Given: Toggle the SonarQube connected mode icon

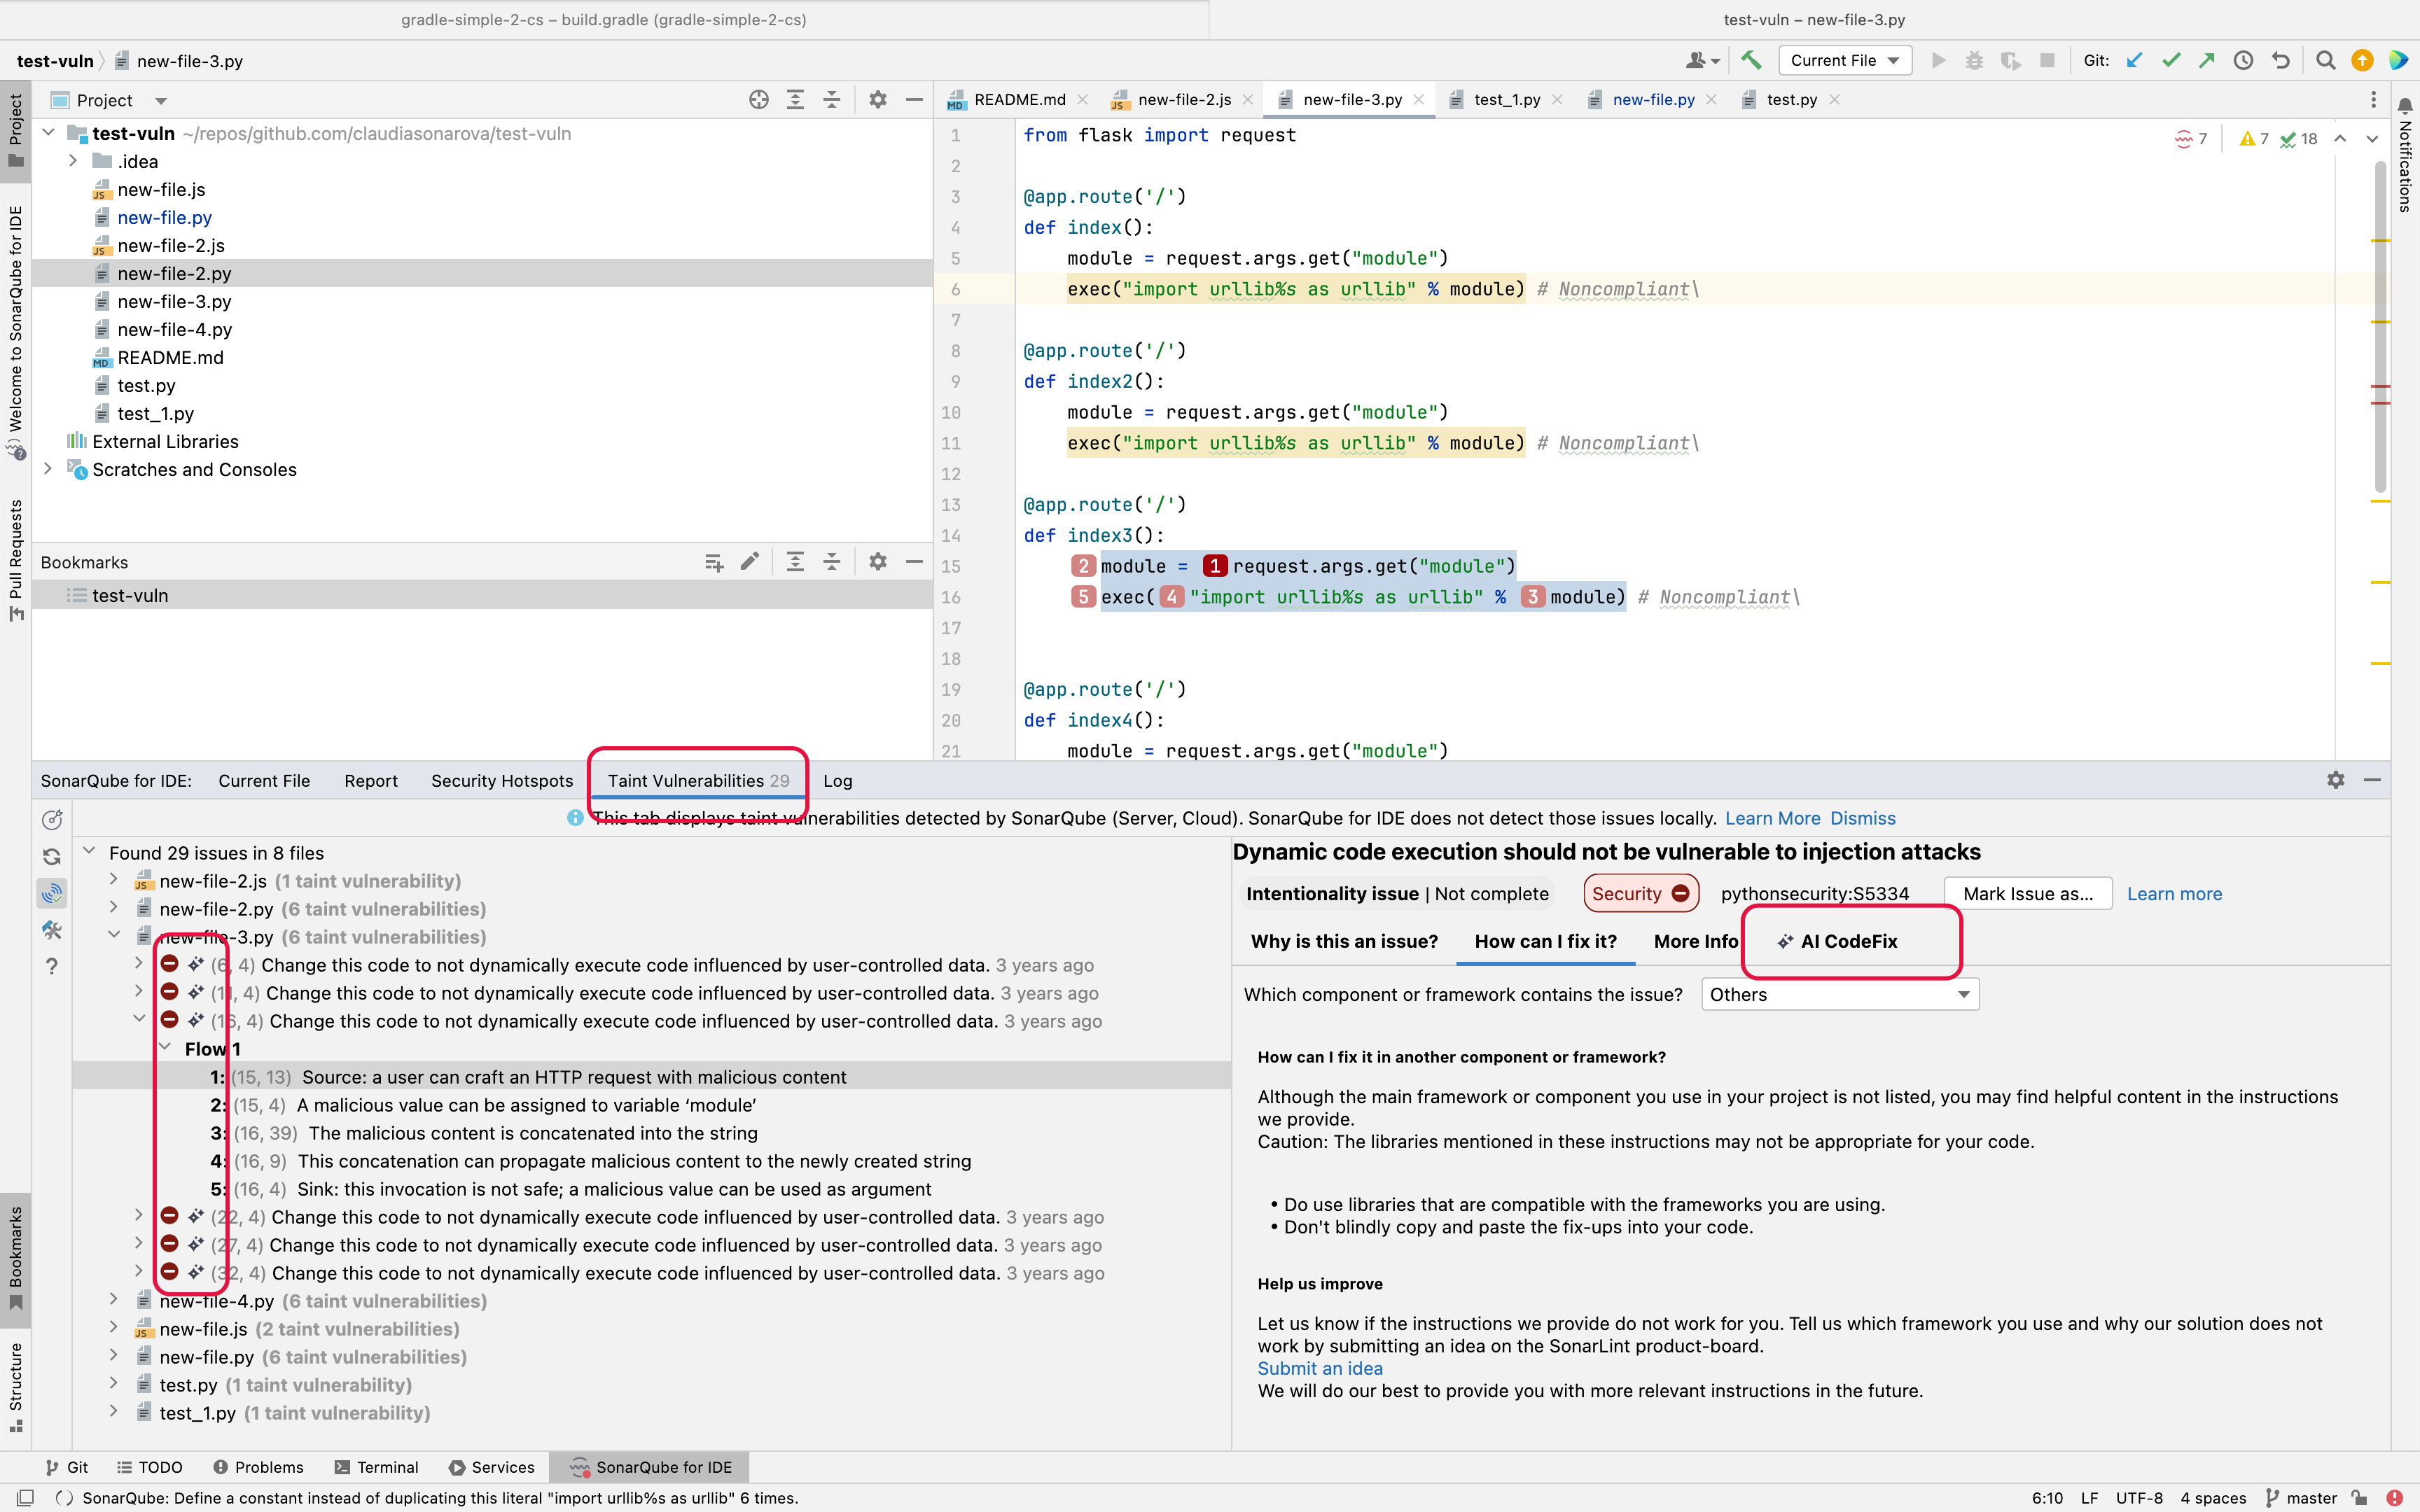Looking at the screenshot, I should (x=52, y=892).
